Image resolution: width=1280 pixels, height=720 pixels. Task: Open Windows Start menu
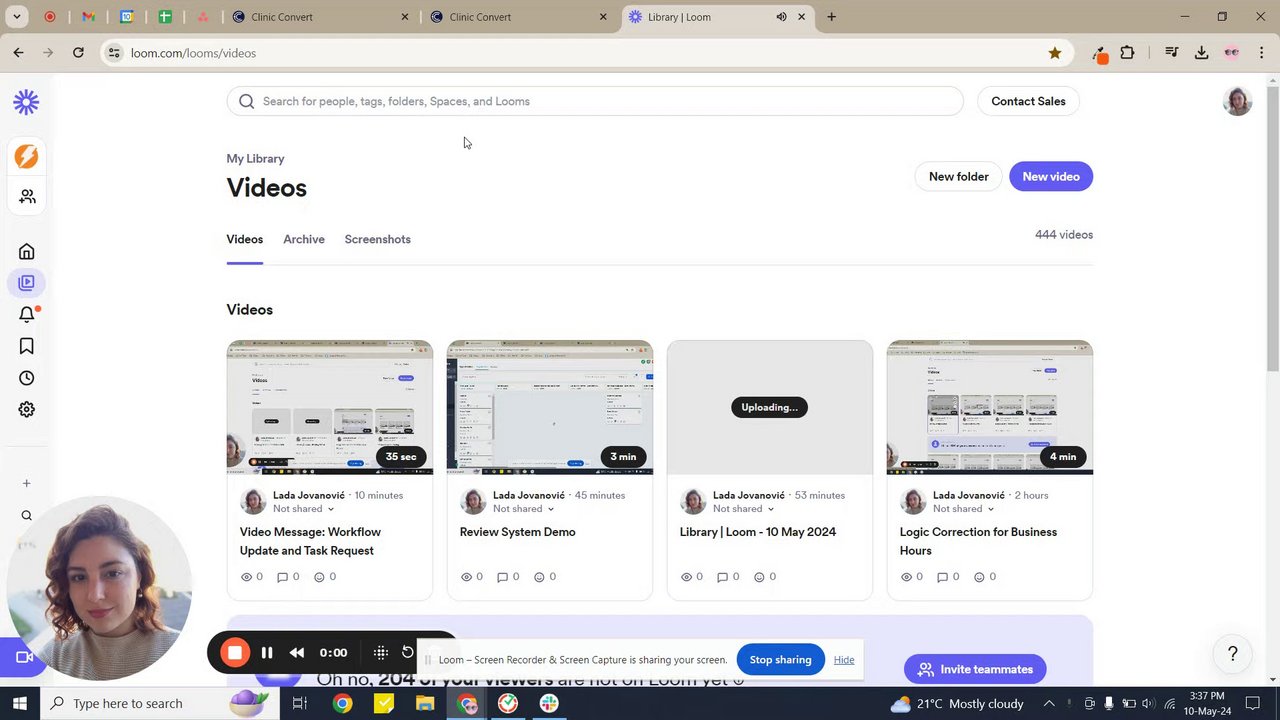[19, 703]
